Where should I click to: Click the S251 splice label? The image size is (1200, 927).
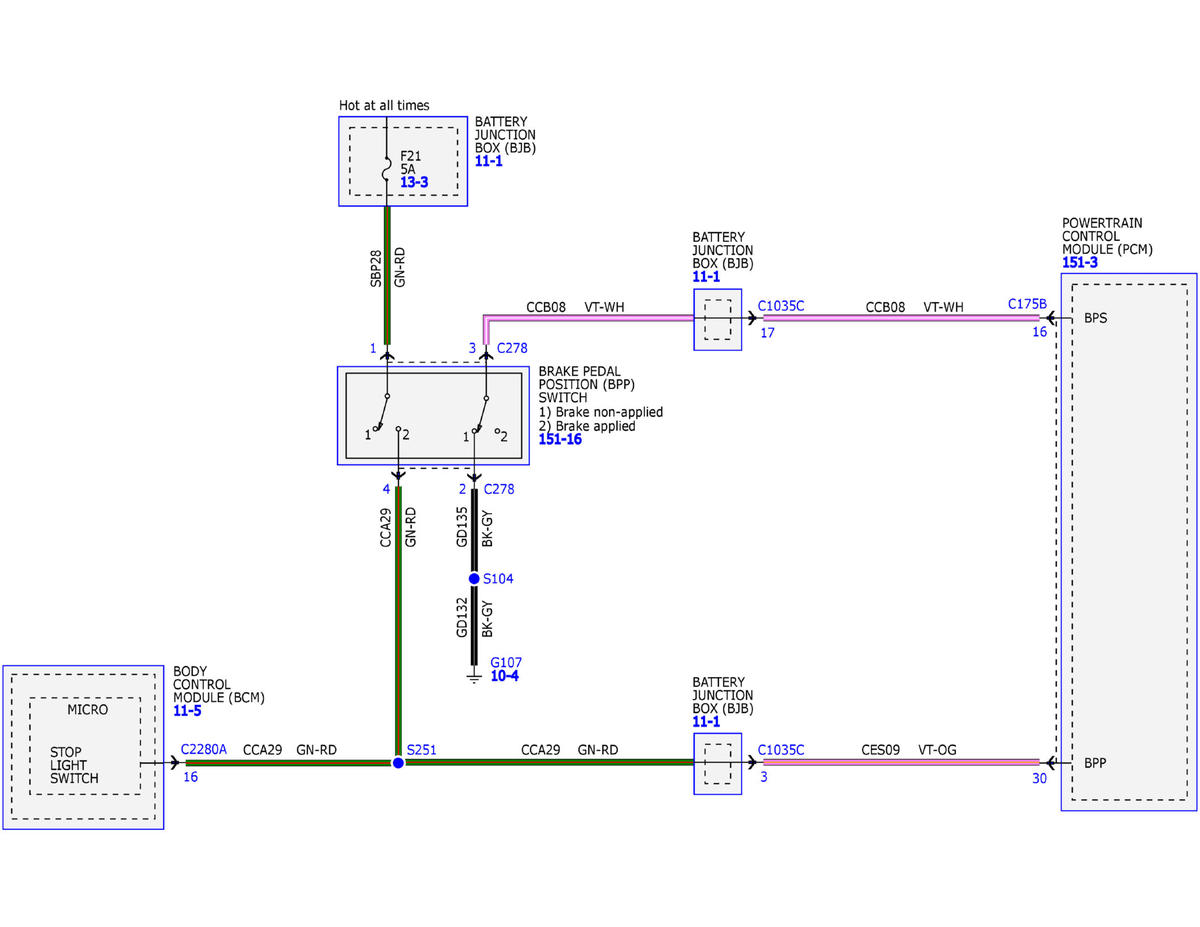[421, 749]
